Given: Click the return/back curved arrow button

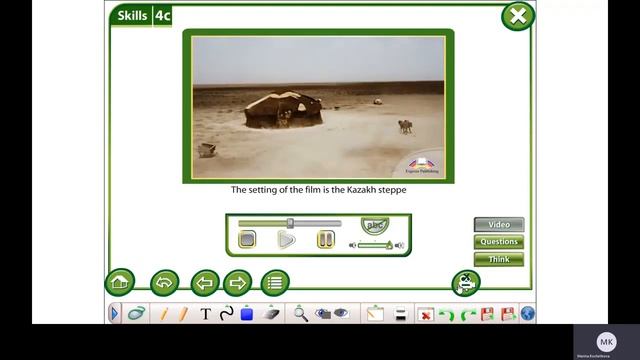Looking at the screenshot, I should pyautogui.click(x=164, y=282).
